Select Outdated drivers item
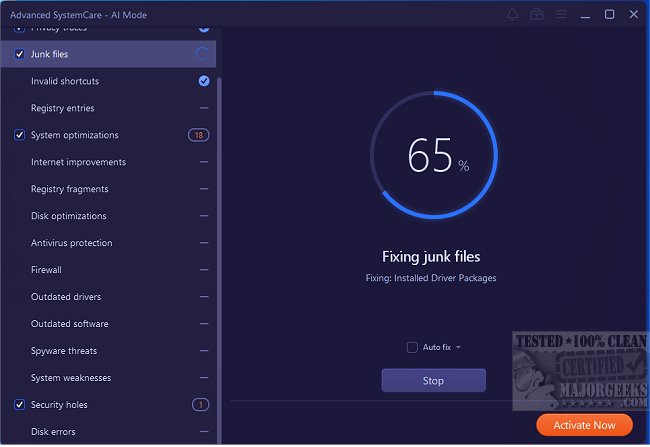The height and width of the screenshot is (447, 650). point(108,297)
